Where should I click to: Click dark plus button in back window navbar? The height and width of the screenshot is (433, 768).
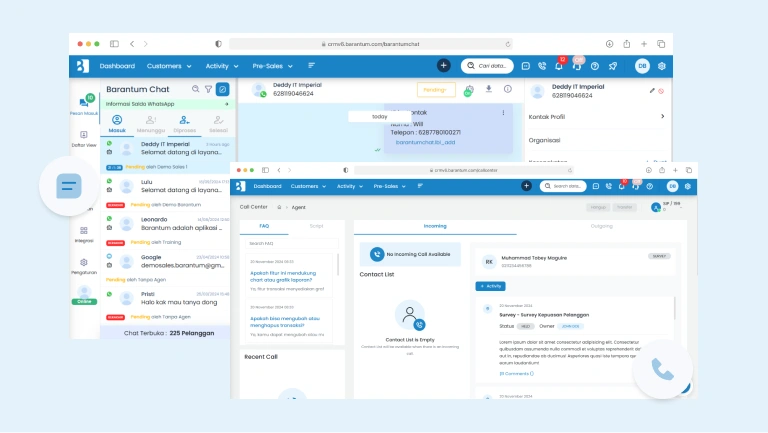pos(444,66)
